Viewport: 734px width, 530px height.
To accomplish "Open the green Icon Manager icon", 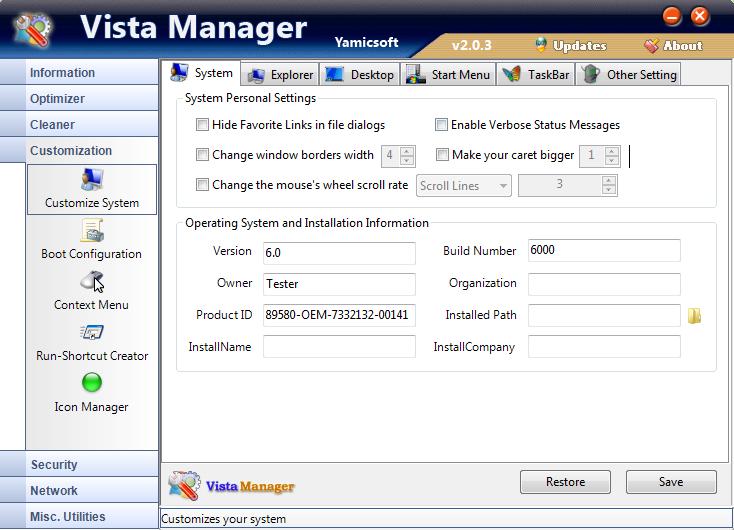I will [92, 383].
